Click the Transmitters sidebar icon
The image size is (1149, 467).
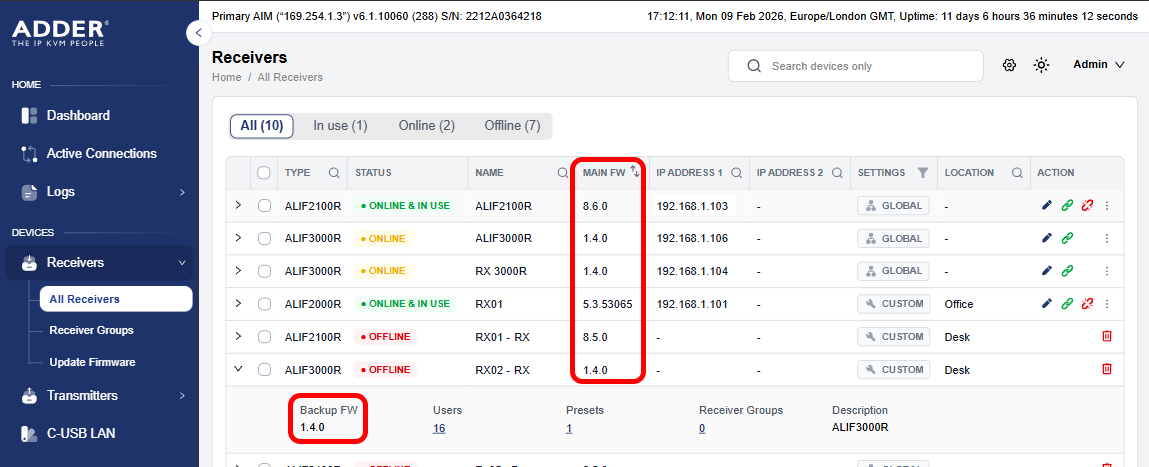pyautogui.click(x=29, y=396)
